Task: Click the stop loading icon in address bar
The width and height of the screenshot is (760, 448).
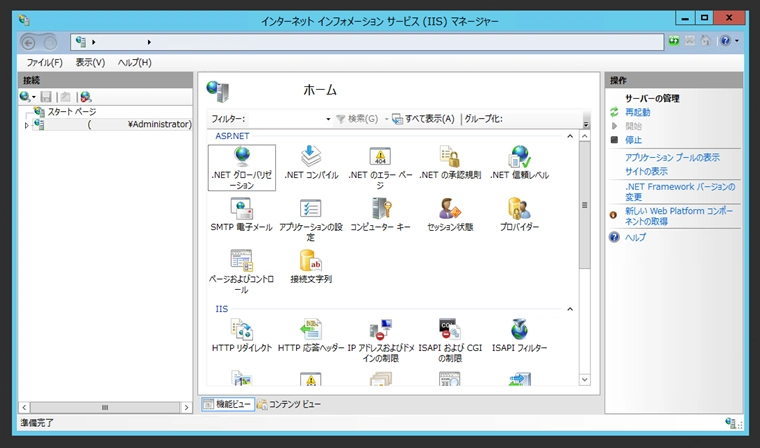Action: [690, 41]
